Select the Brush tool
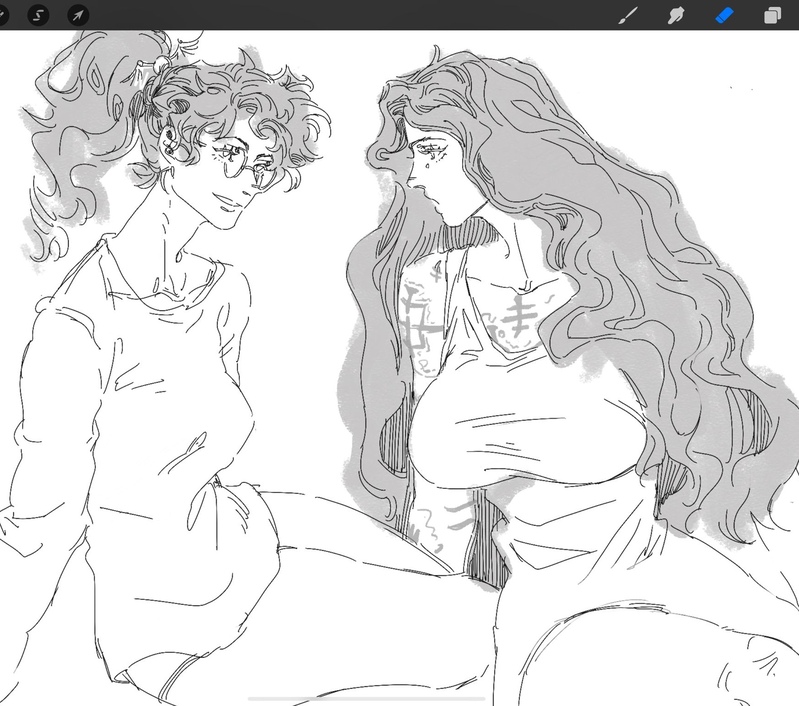Screen dimensions: 799x706 (x=628, y=15)
